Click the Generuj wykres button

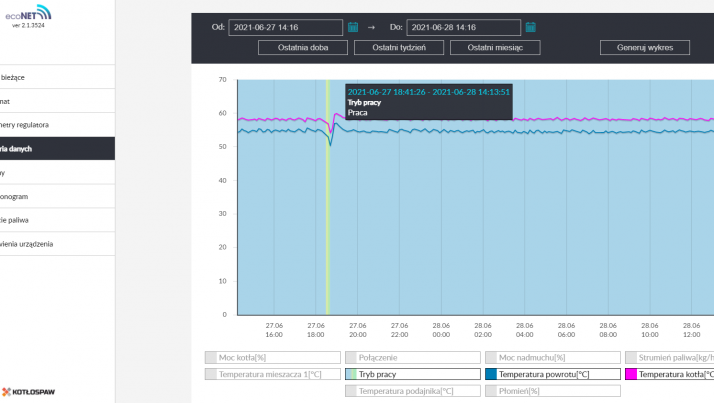[x=645, y=47]
